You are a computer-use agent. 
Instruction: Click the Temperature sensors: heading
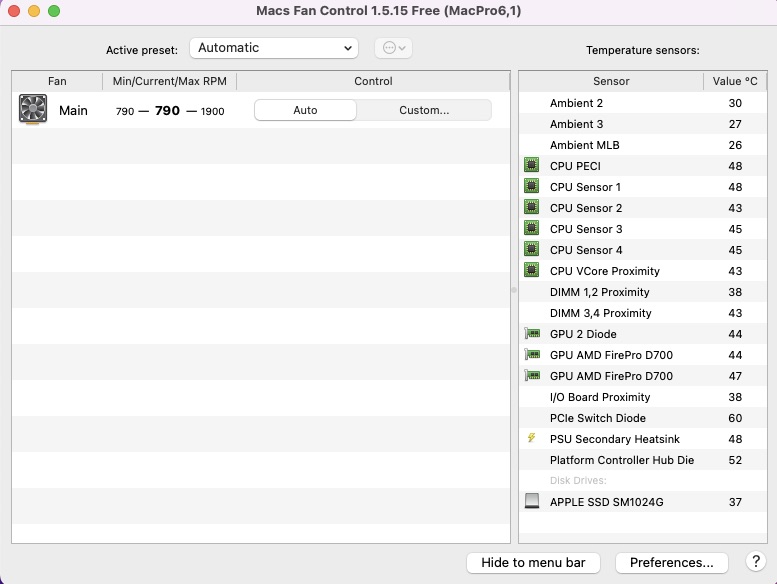[x=642, y=50]
